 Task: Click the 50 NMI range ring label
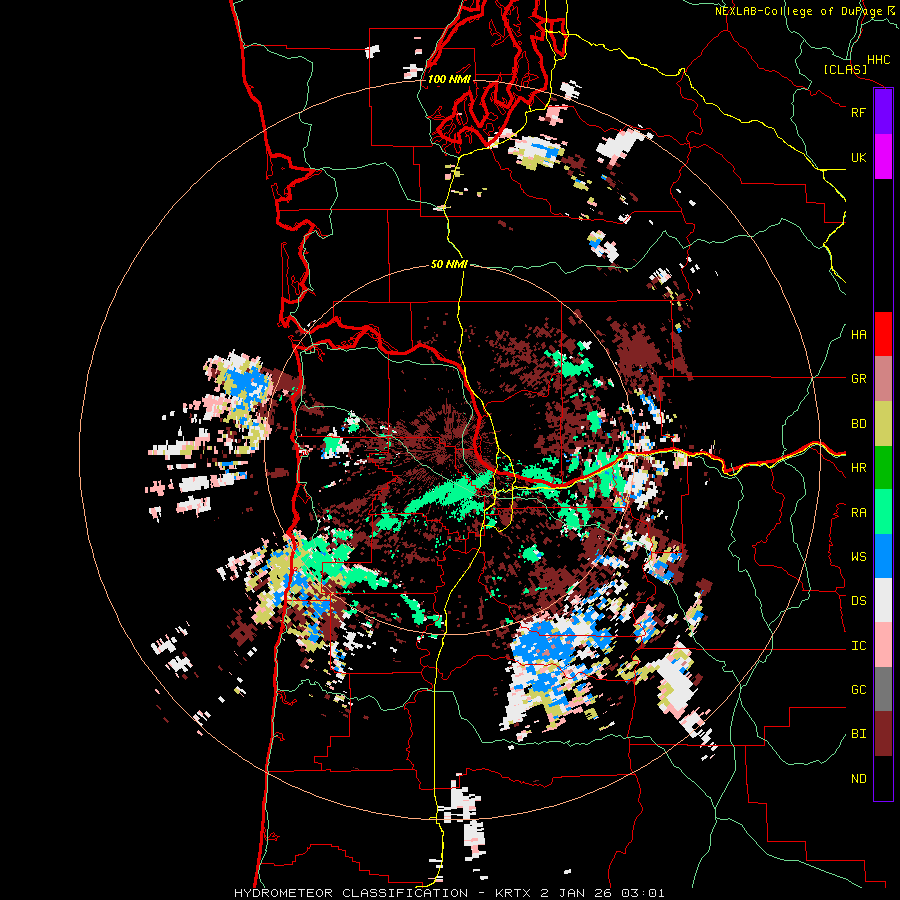449,264
